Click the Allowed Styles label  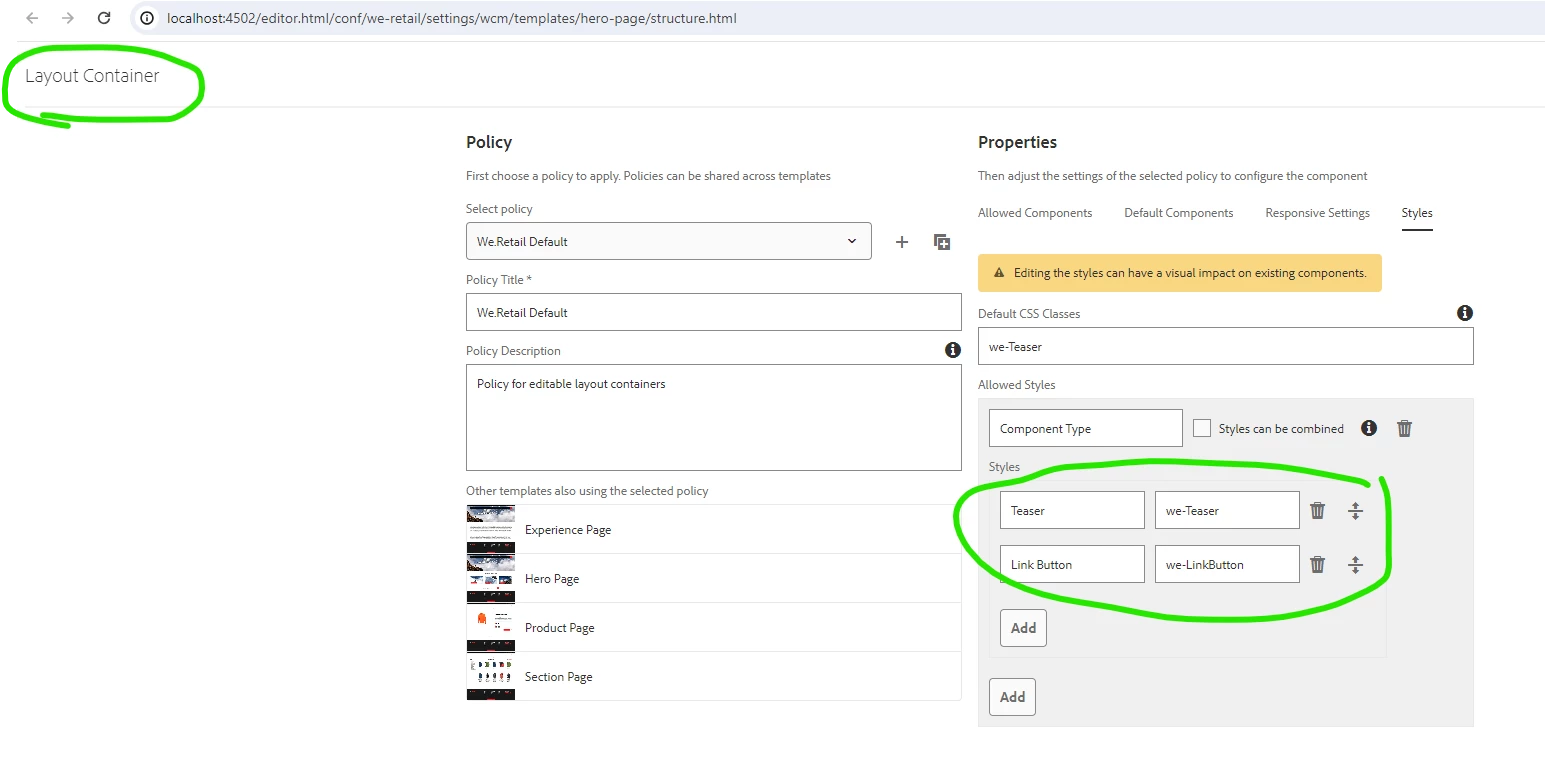1017,385
